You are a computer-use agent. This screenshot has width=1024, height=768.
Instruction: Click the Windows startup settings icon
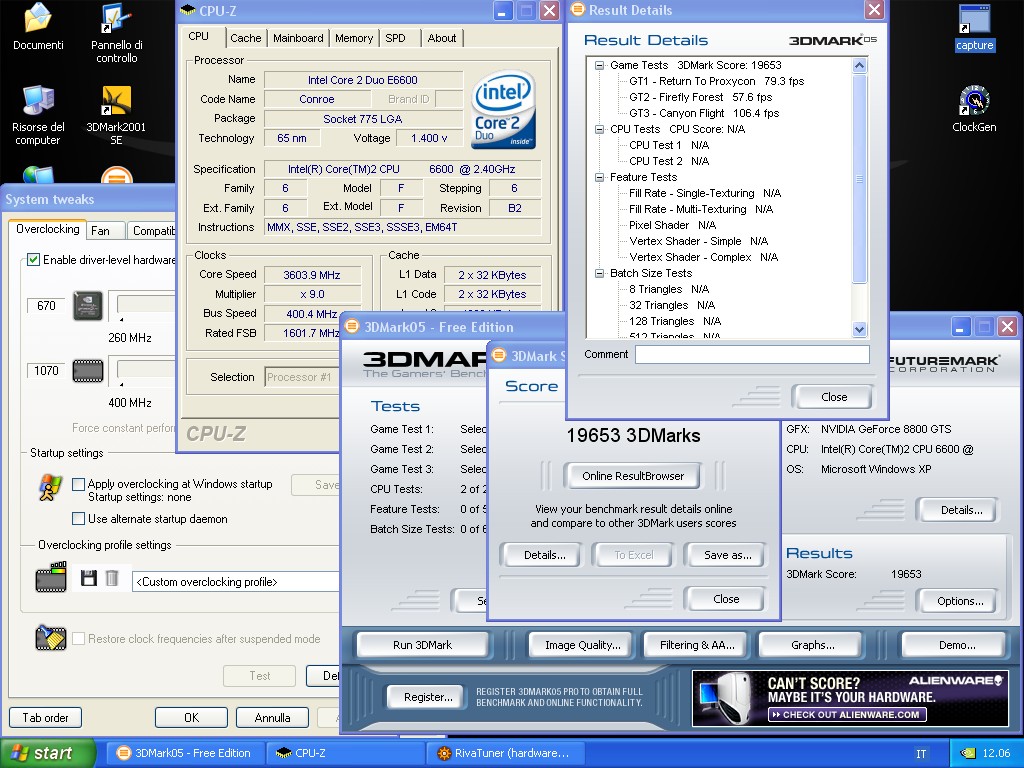[50, 488]
